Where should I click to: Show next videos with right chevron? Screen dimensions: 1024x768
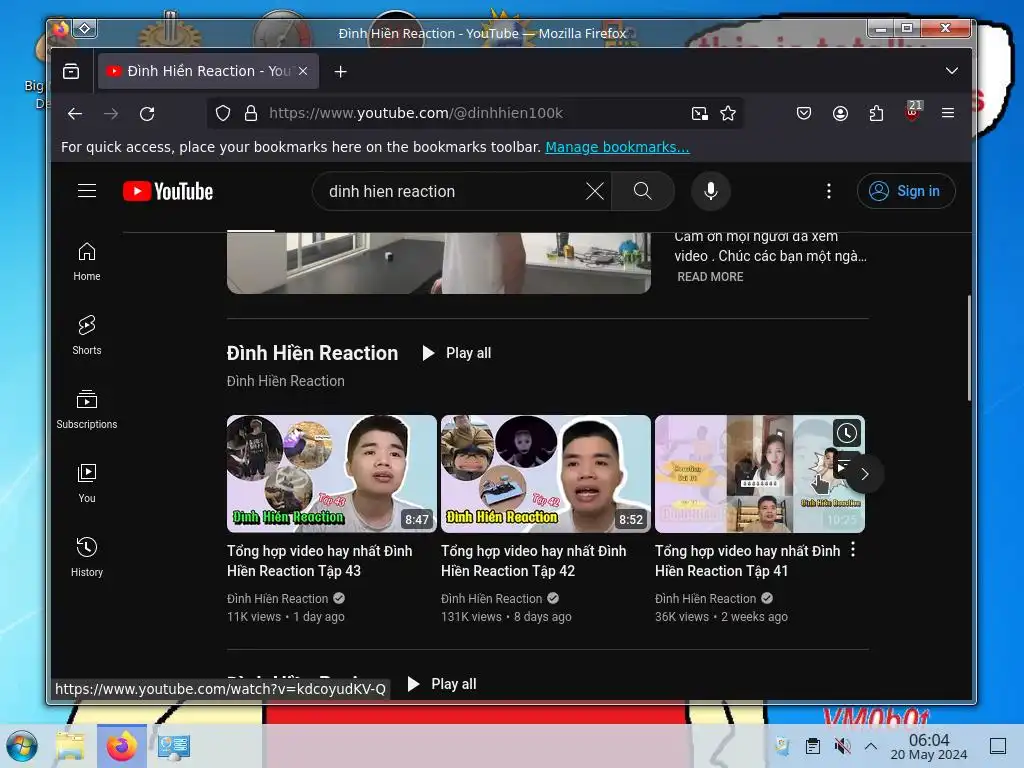pos(865,474)
